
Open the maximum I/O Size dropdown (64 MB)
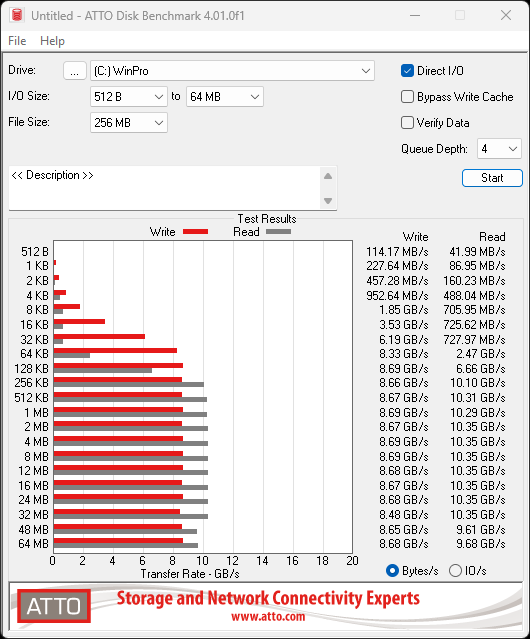click(225, 97)
